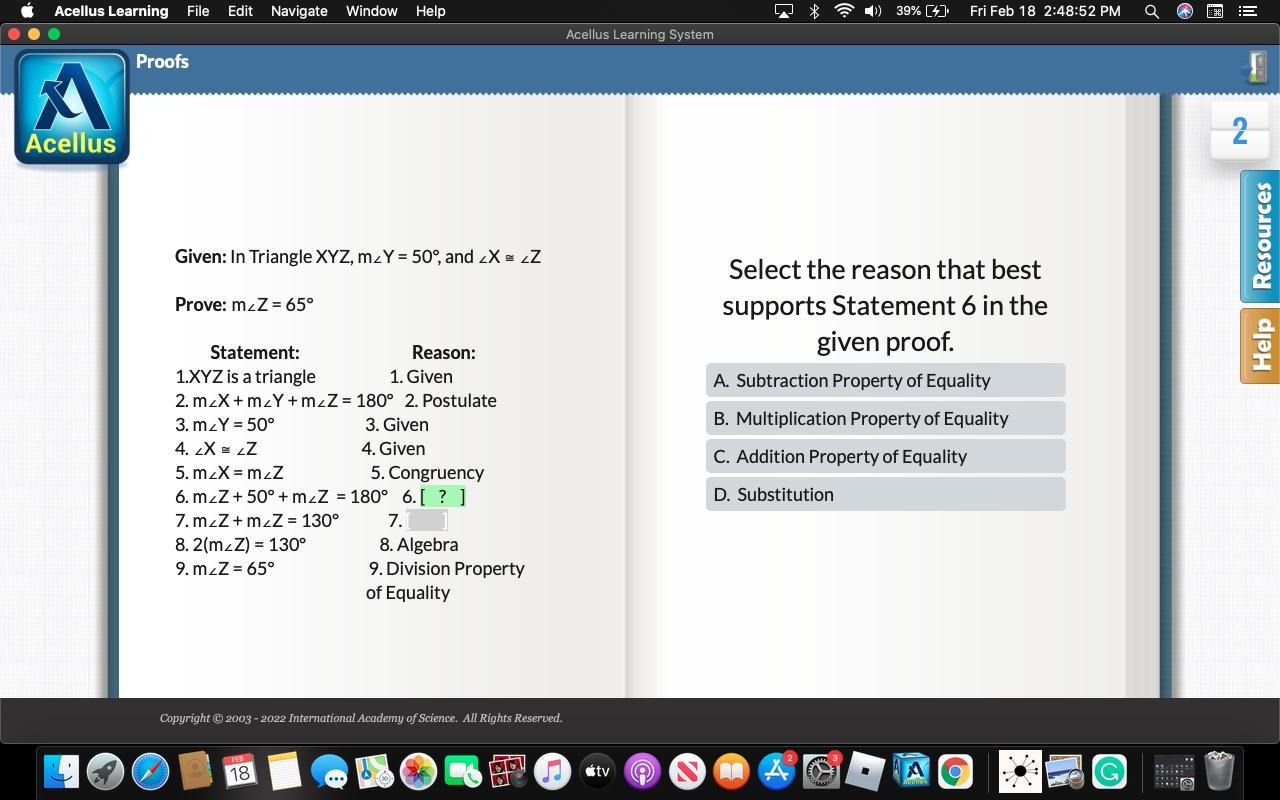The height and width of the screenshot is (800, 1280).
Task: Open Siri from the menu bar
Action: (x=1184, y=11)
